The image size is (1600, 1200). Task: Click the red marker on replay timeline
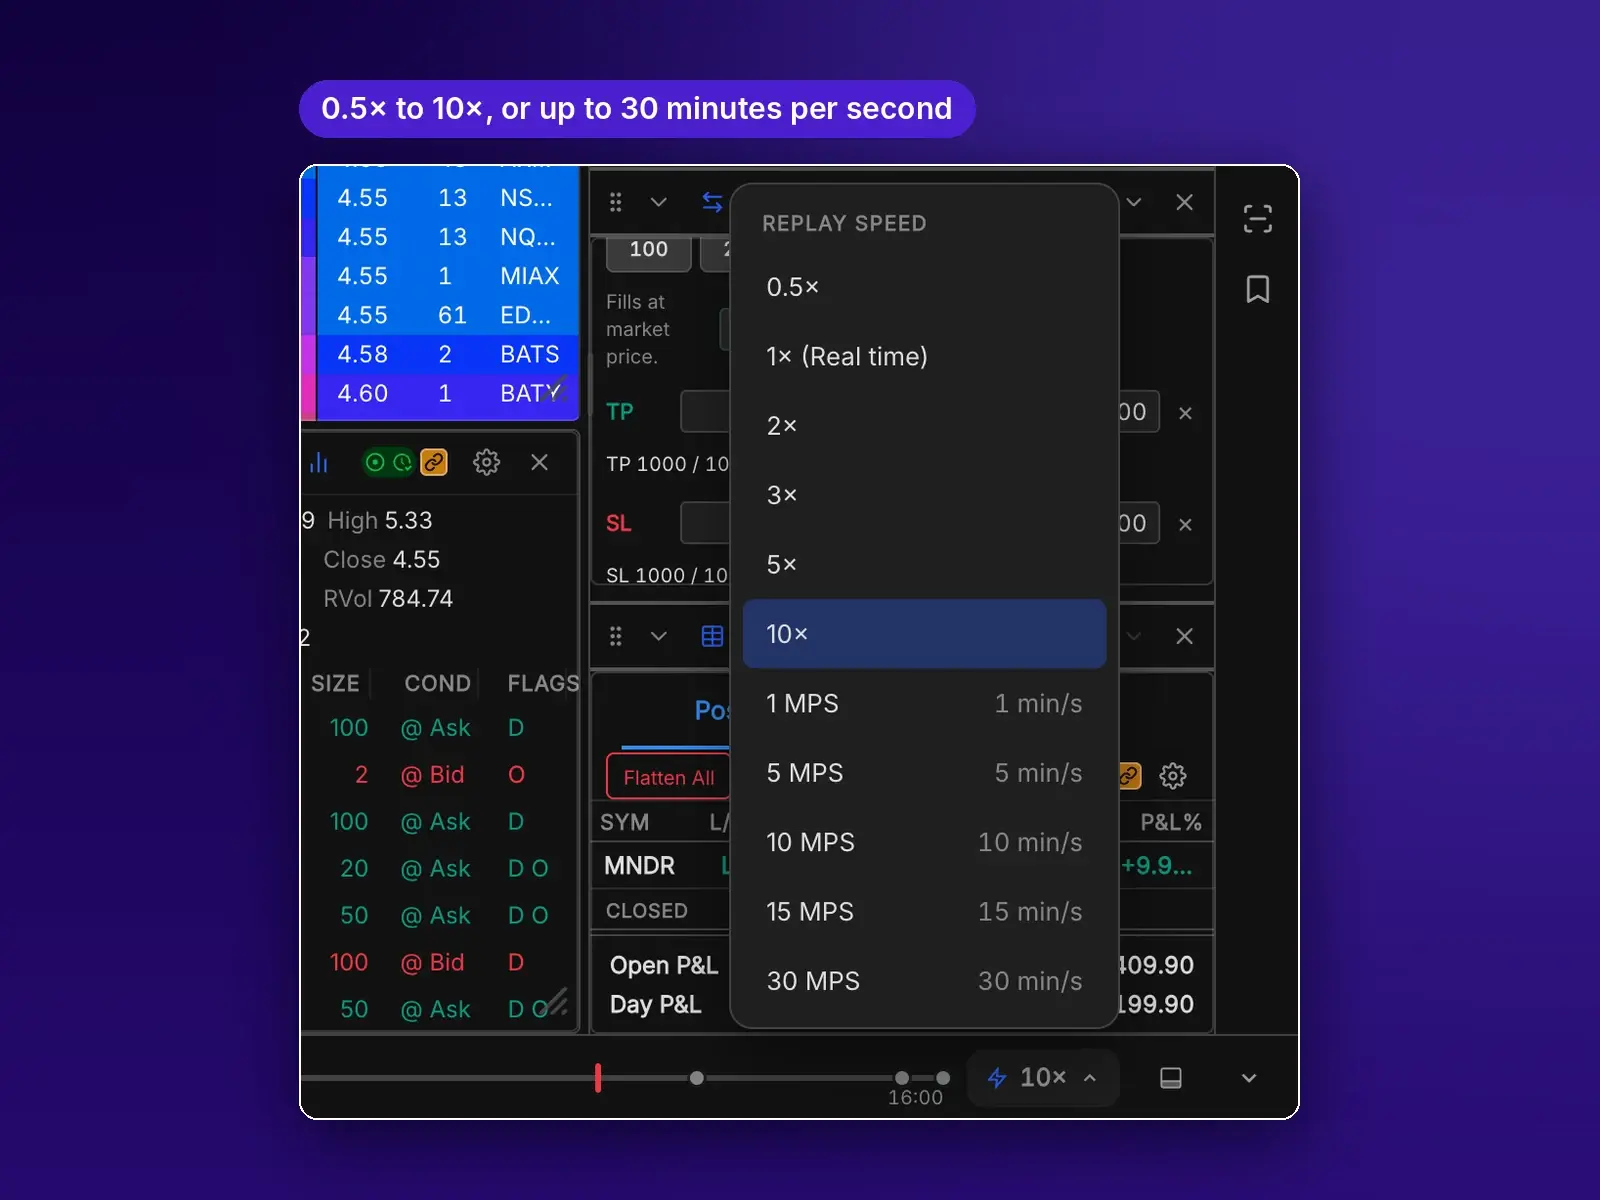[598, 1077]
